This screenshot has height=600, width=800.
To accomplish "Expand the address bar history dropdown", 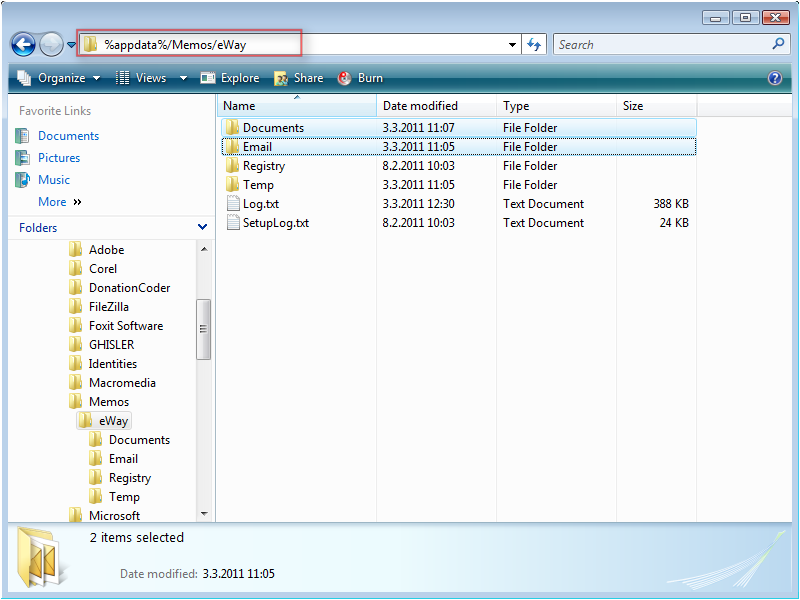I will tap(512, 45).
